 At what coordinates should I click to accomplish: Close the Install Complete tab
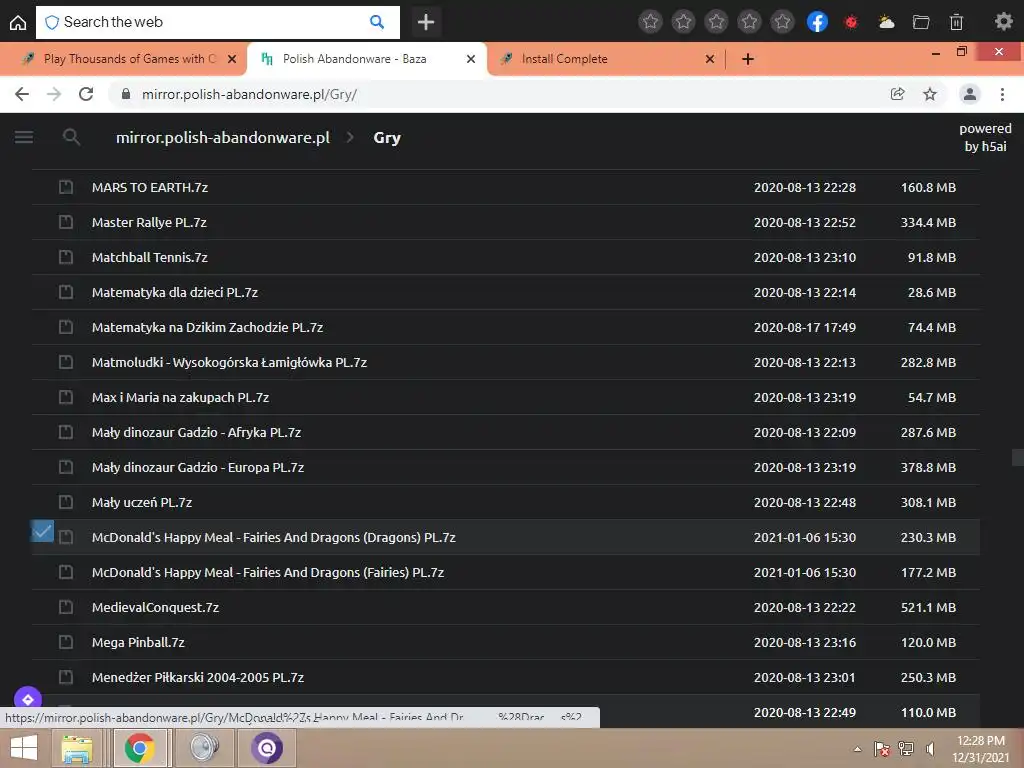(x=710, y=59)
